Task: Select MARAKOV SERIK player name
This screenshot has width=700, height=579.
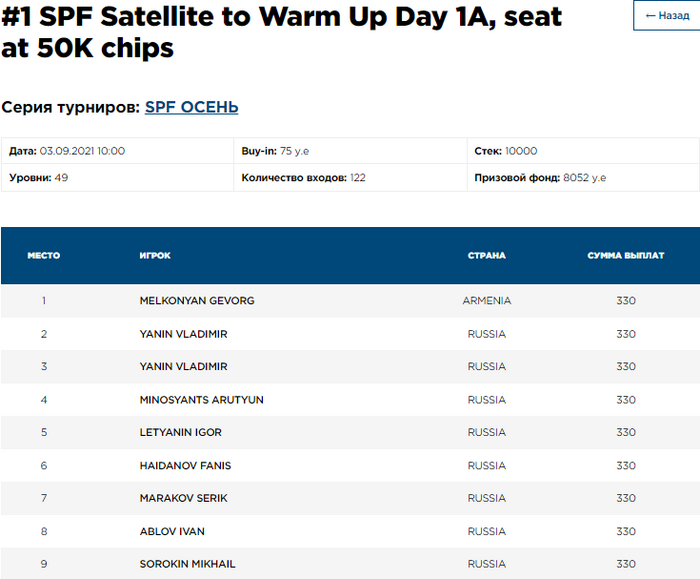Action: [183, 498]
